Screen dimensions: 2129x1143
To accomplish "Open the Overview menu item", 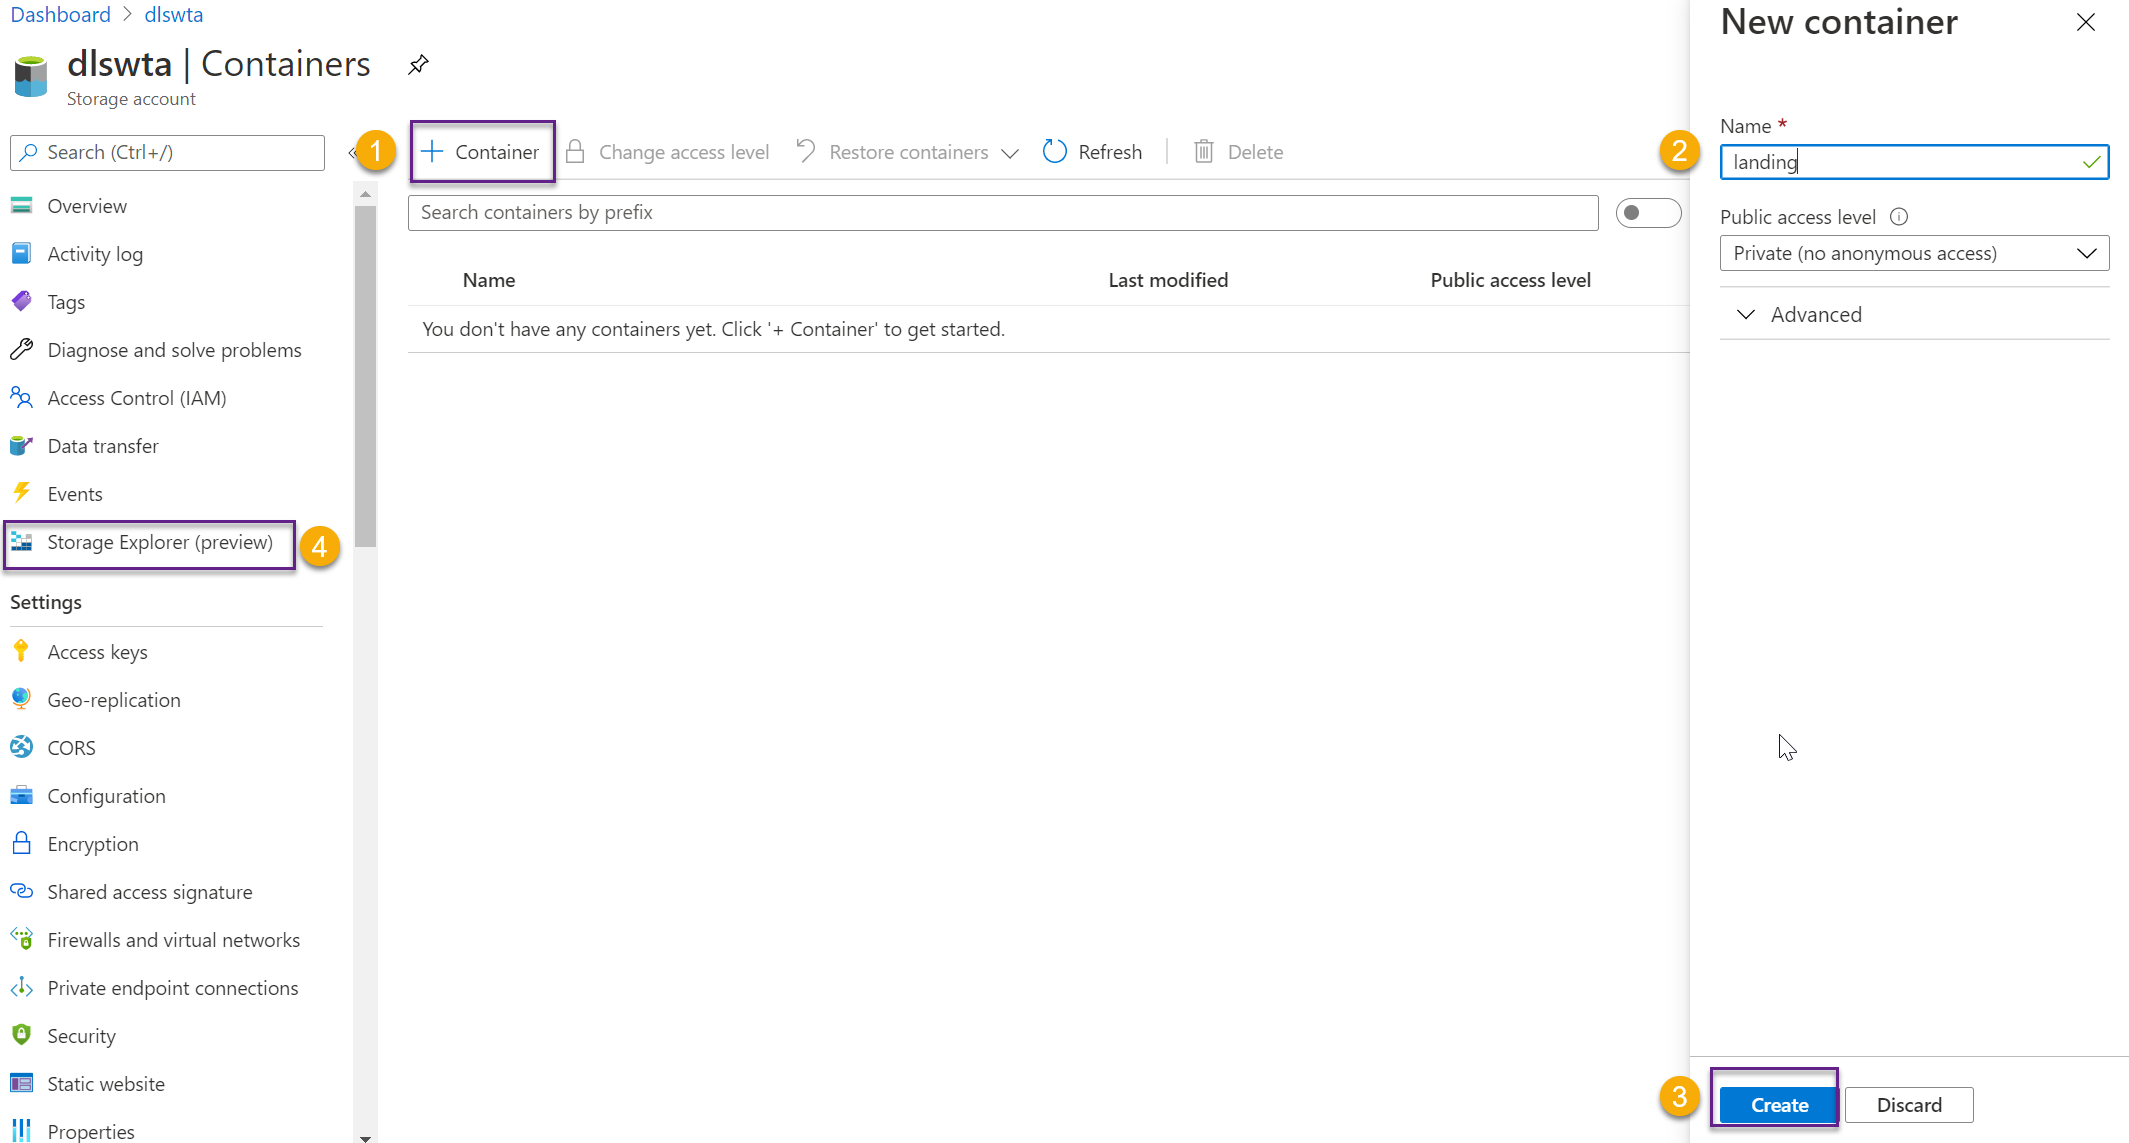I will (x=87, y=206).
